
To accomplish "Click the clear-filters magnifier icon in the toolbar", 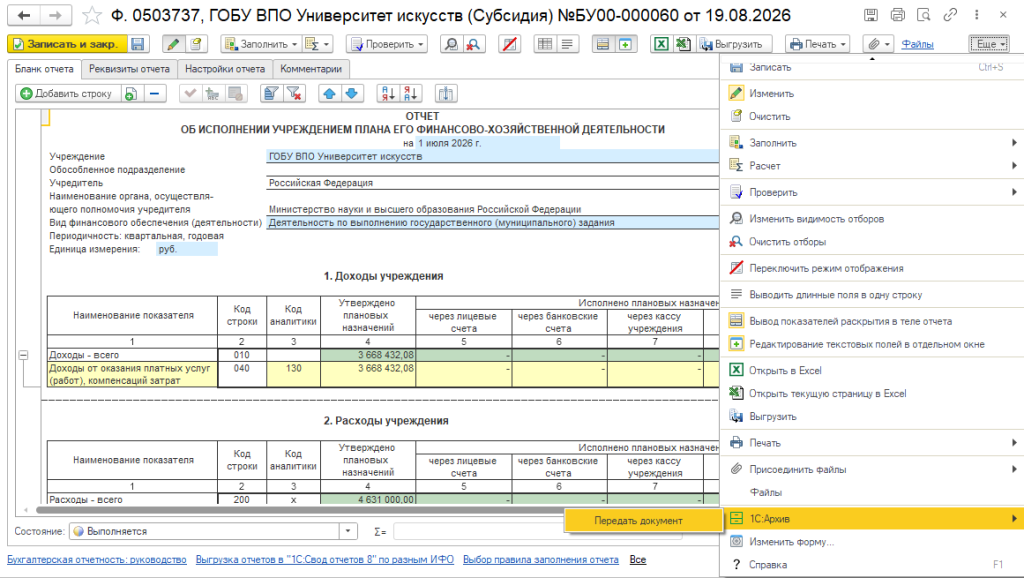I will (x=473, y=44).
